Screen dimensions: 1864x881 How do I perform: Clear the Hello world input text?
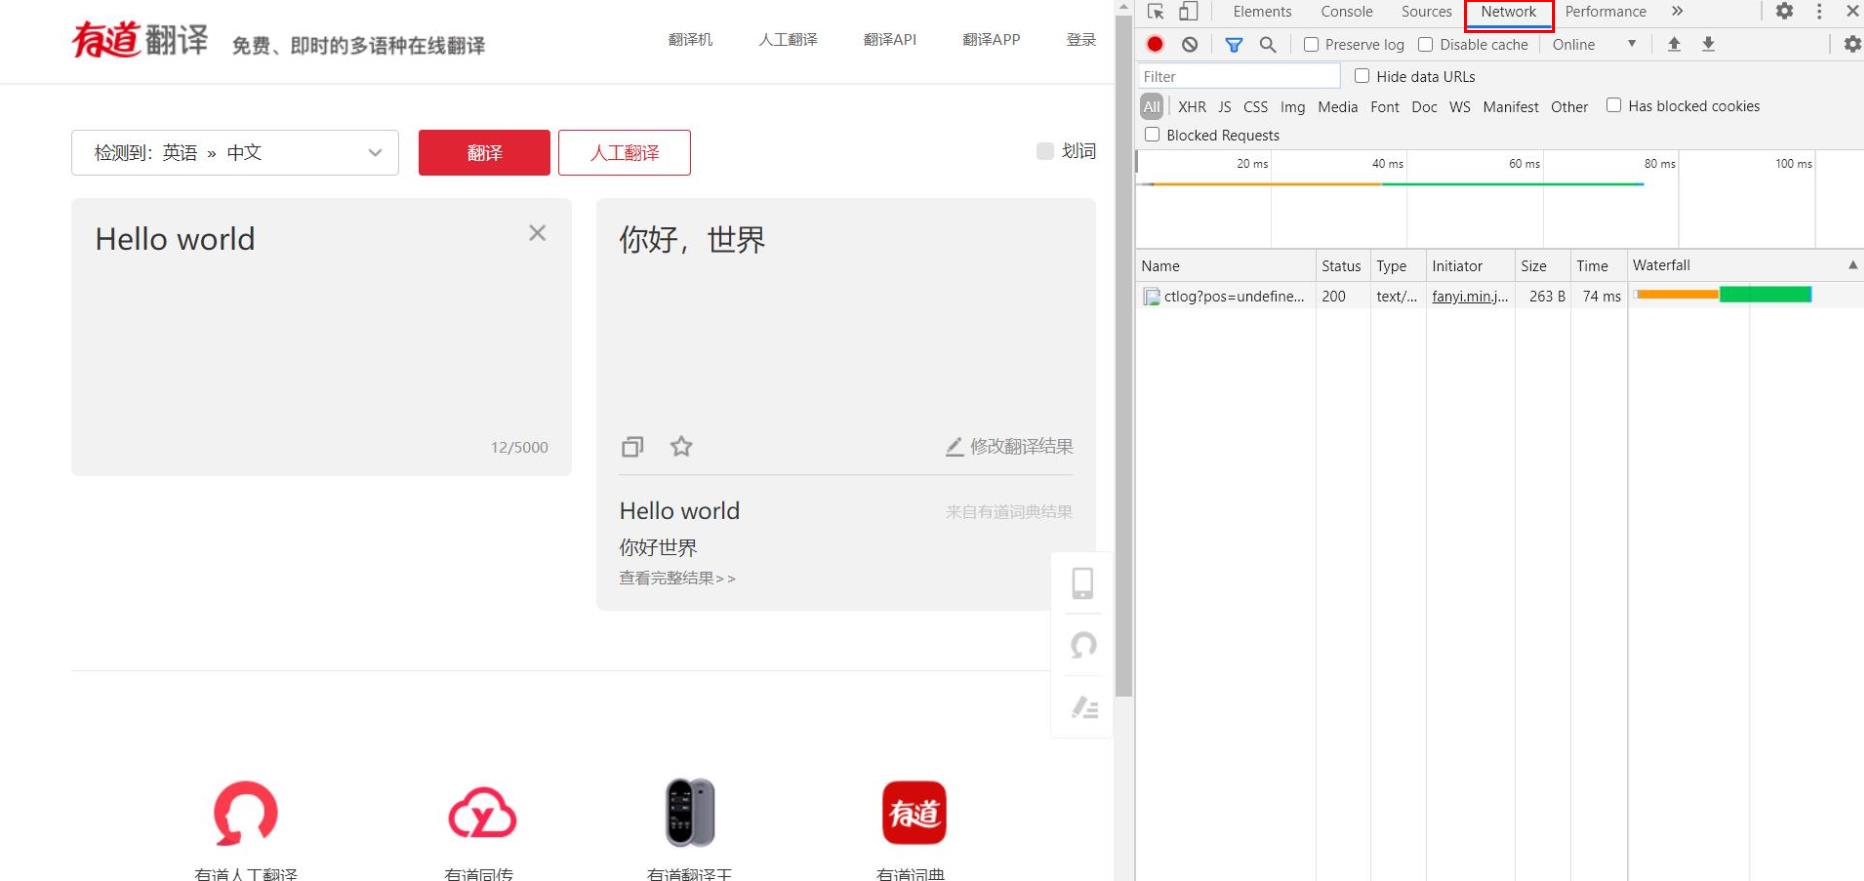point(538,233)
